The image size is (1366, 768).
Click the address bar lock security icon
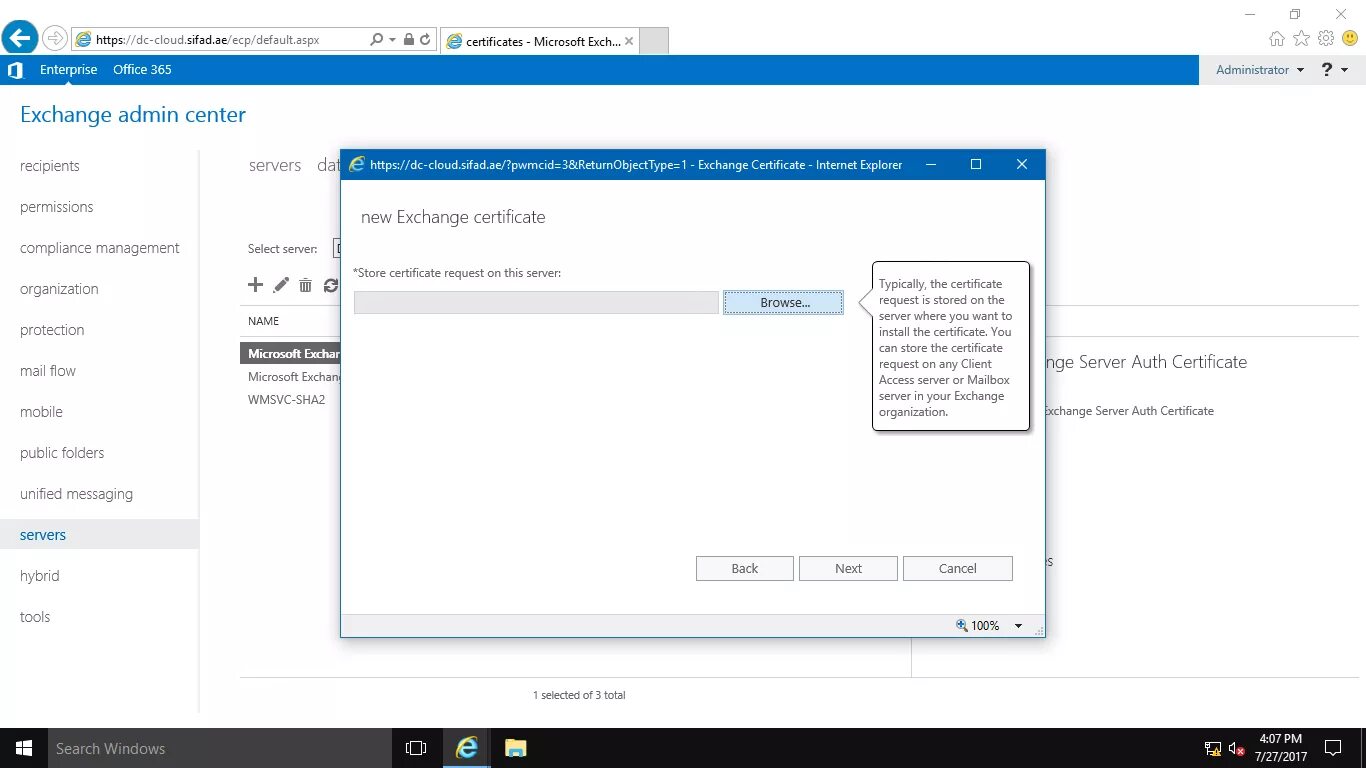tap(408, 40)
